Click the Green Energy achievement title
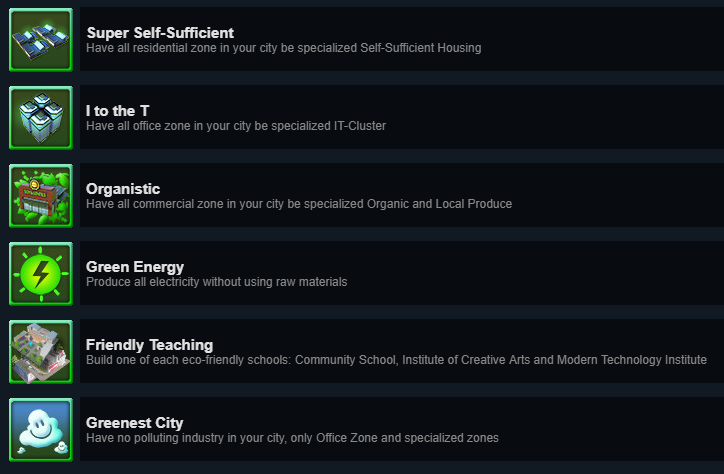 [x=135, y=267]
